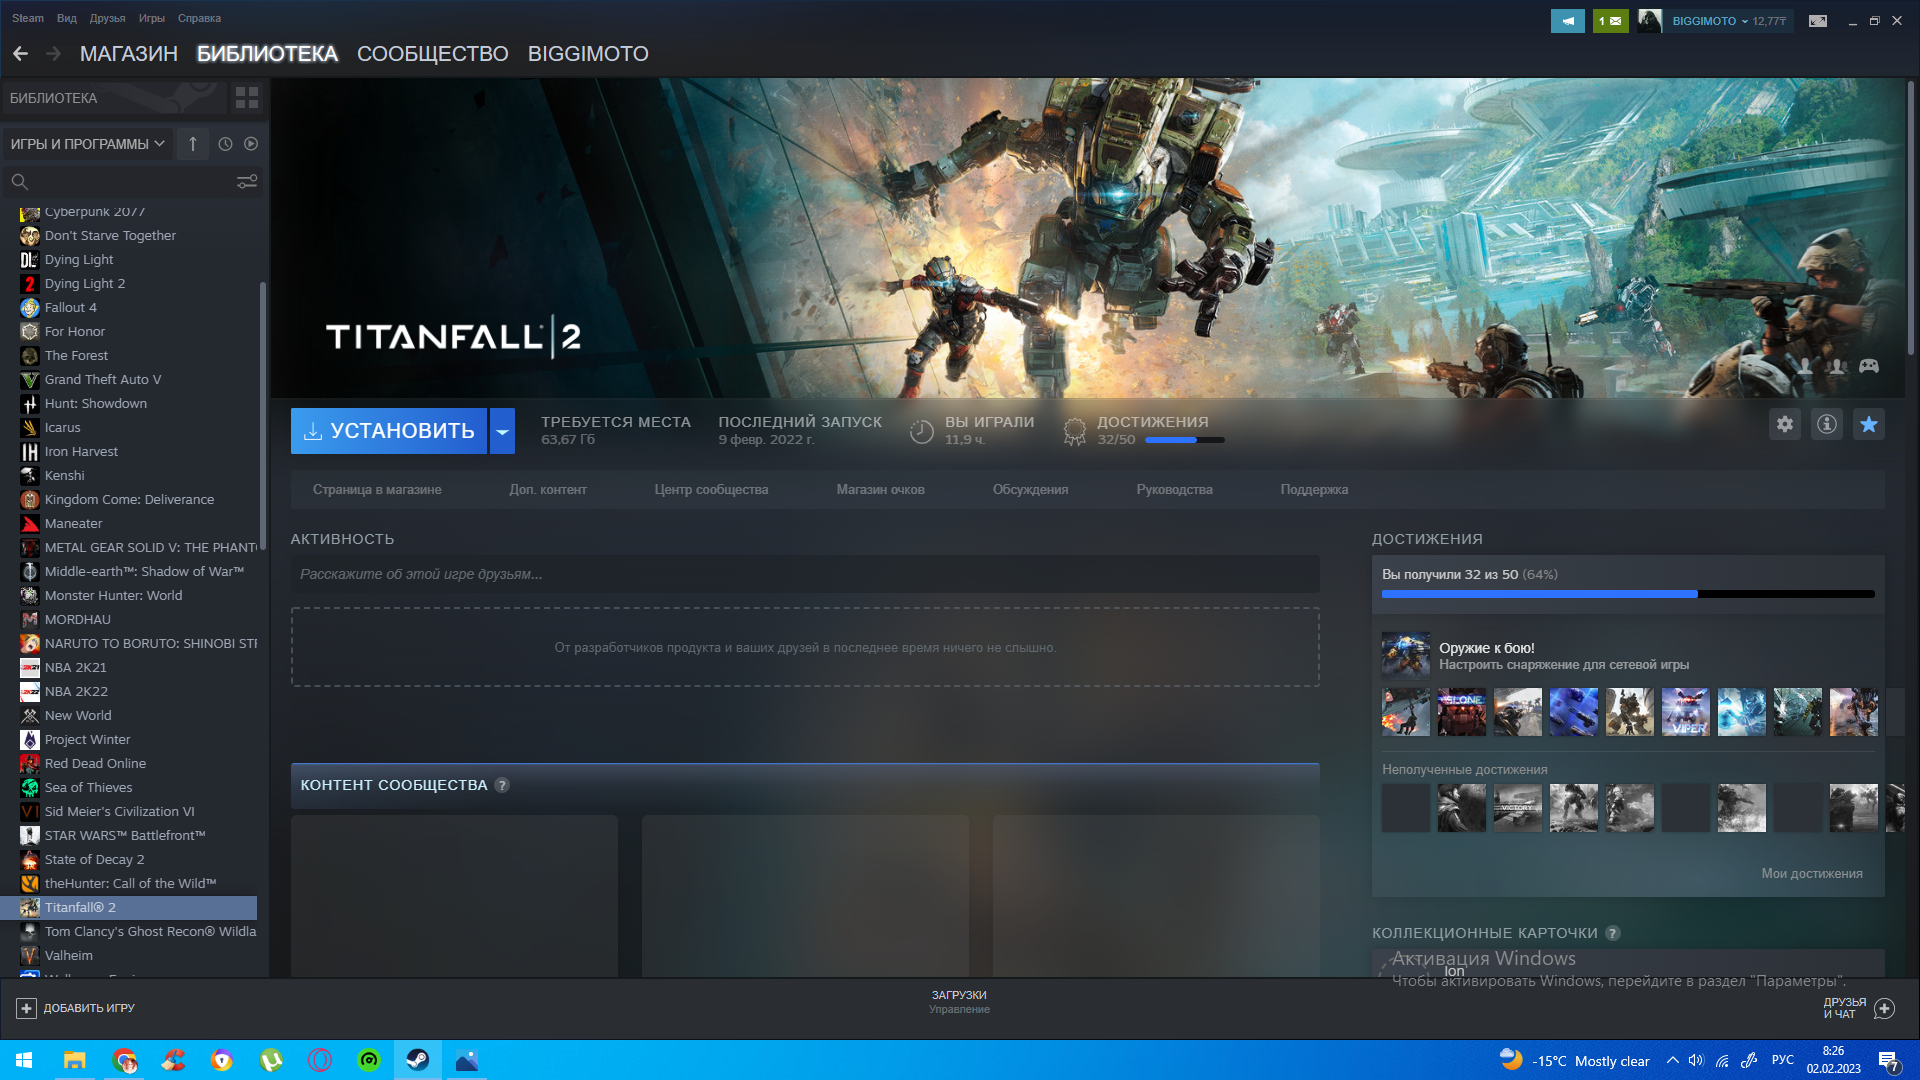
Task: Open game settings gear icon
Action: coord(1784,424)
